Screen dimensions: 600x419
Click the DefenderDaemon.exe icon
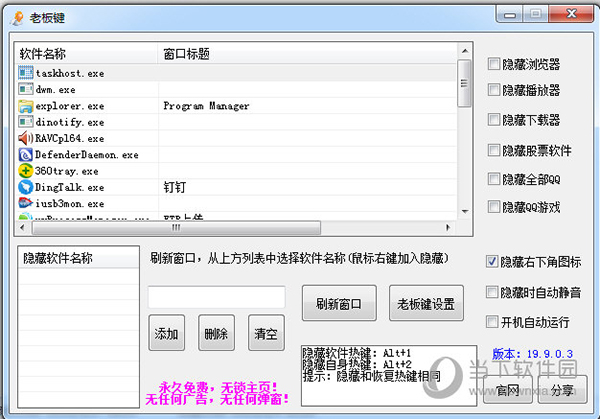tap(26, 155)
